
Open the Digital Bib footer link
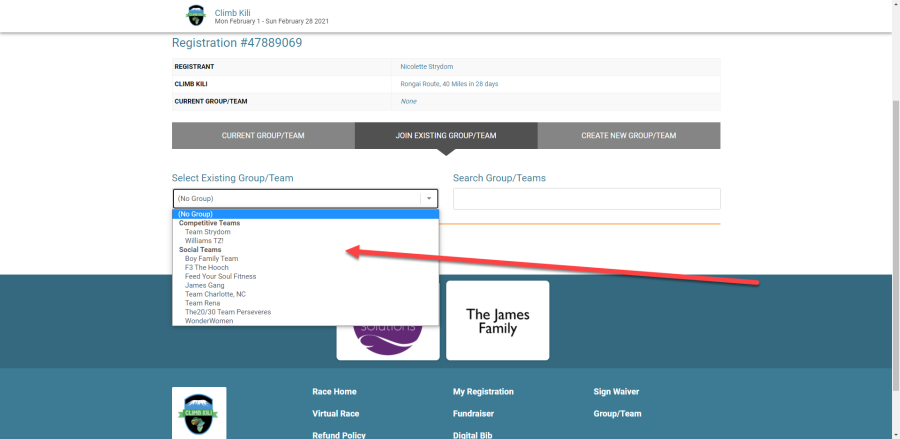(x=472, y=435)
